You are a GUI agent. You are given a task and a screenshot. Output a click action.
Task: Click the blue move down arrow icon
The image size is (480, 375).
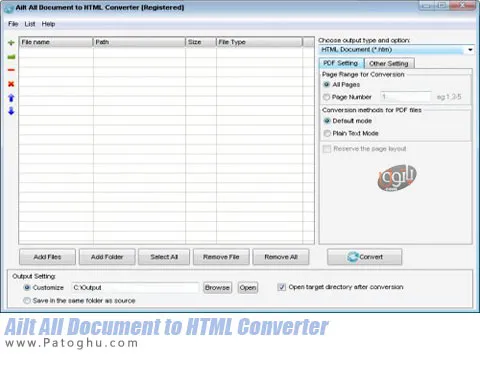click(x=11, y=111)
